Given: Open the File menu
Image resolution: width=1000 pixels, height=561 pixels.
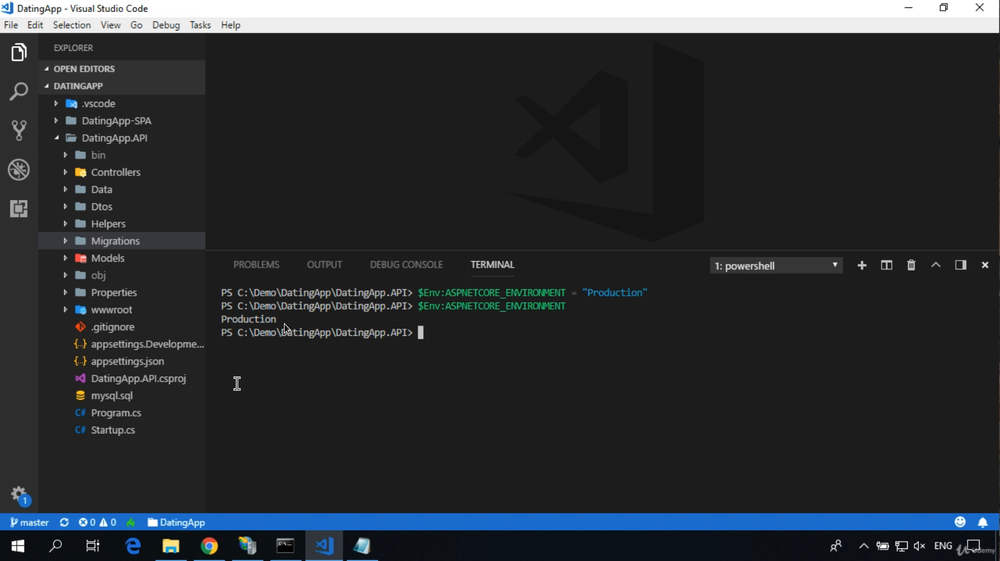Looking at the screenshot, I should click(11, 25).
